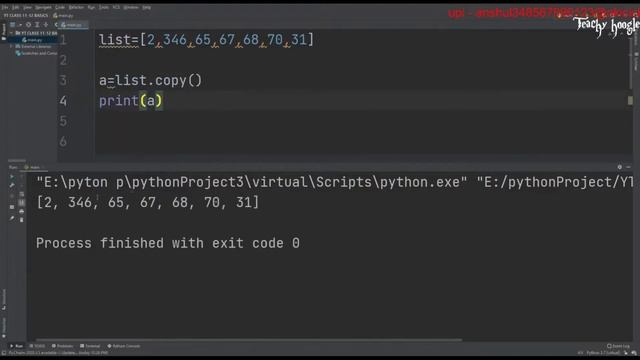Viewport: 640px width, 360px height.
Task: Hide the Run panel with minimize icon
Action: (629, 167)
